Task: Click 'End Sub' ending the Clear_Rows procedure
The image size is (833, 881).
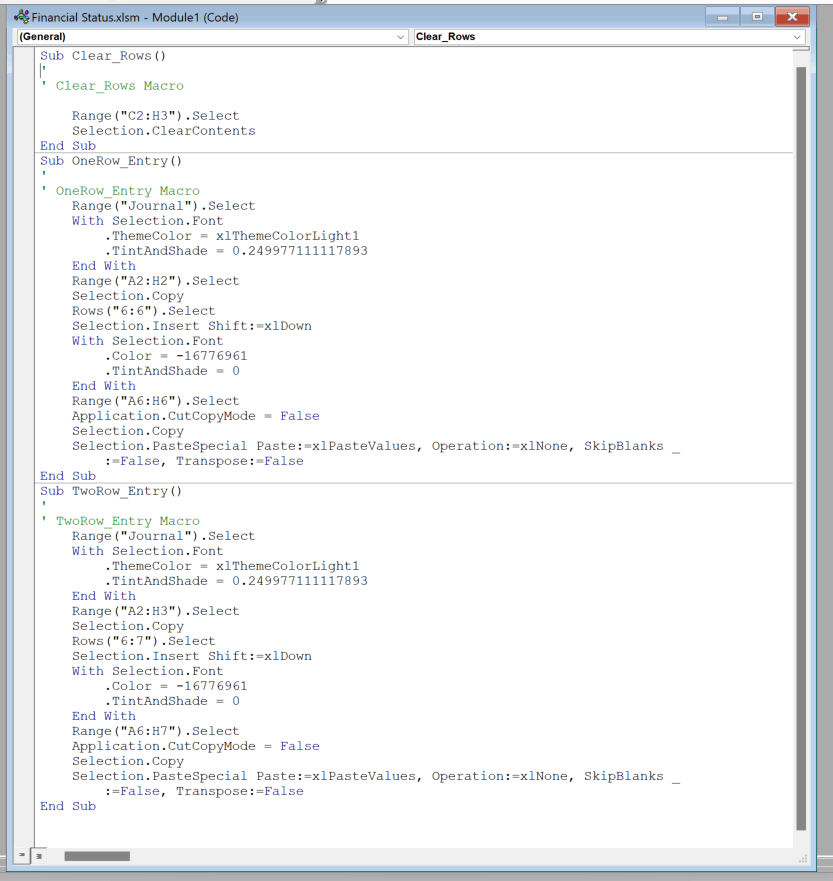Action: [68, 146]
